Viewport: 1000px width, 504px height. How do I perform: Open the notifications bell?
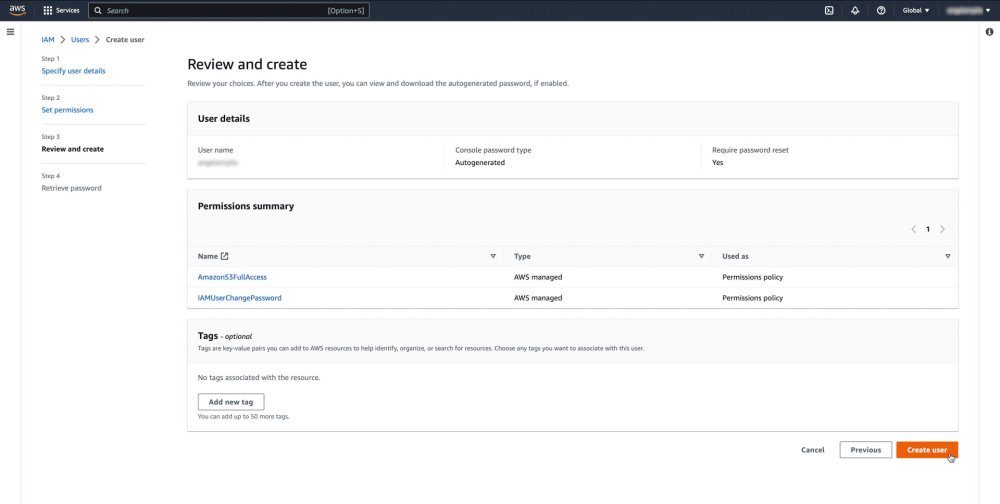tap(855, 10)
